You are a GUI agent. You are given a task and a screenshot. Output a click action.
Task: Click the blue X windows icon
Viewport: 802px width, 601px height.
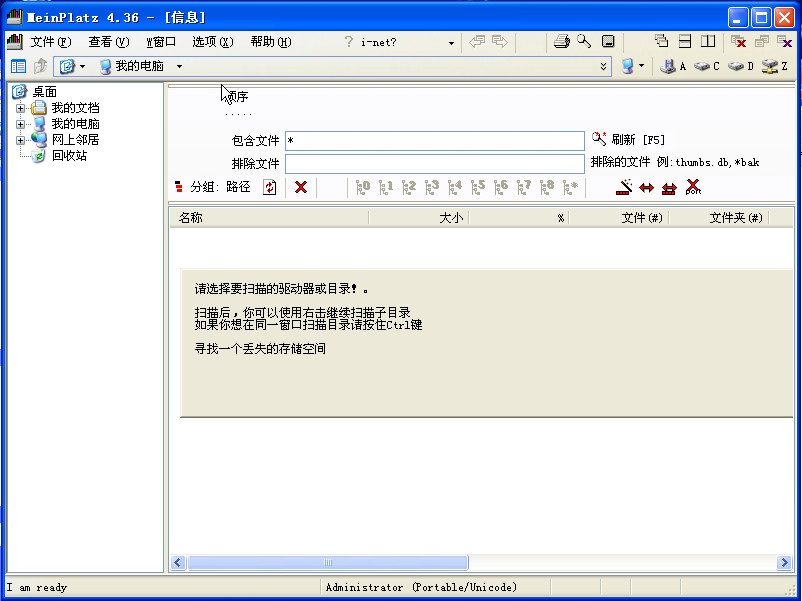point(784,41)
